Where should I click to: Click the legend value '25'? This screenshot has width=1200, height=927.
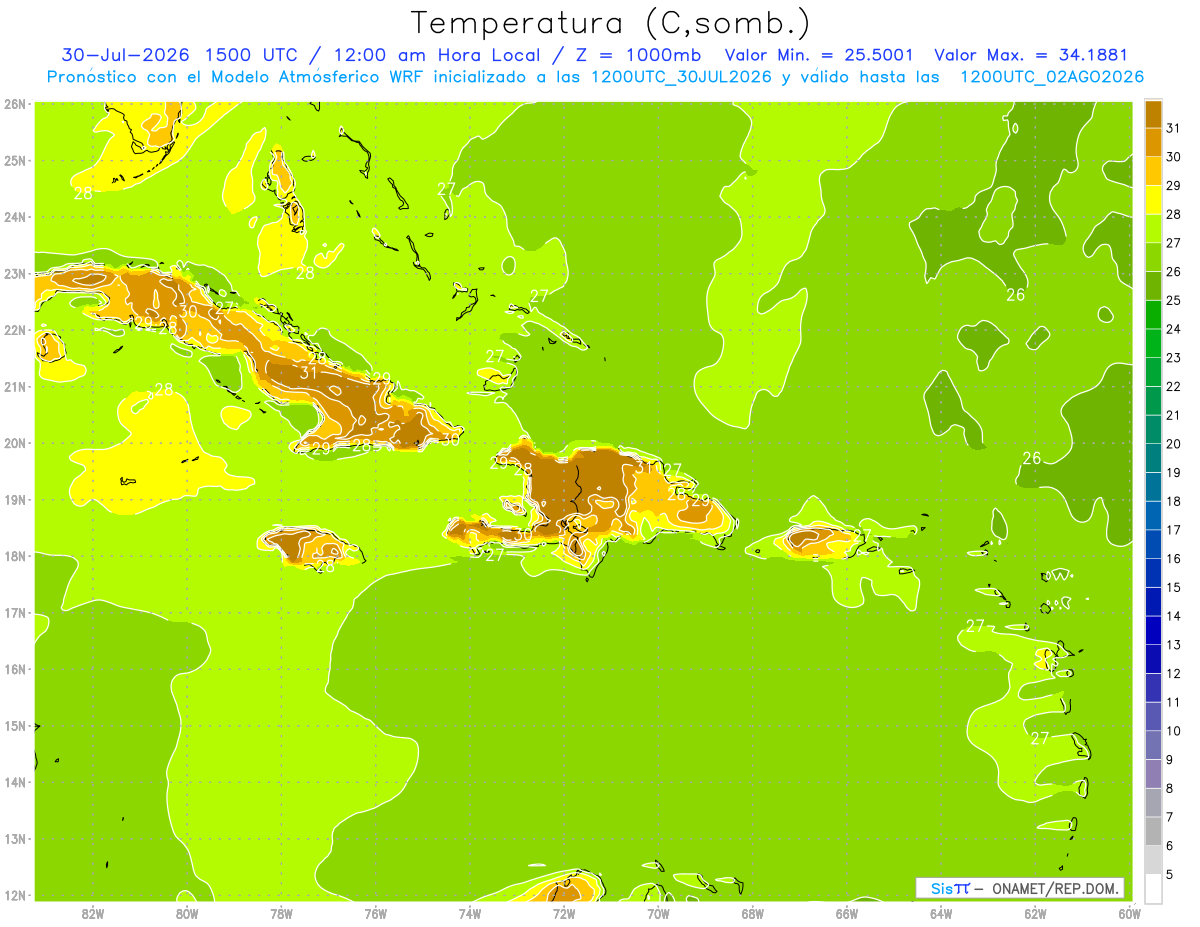coord(1174,300)
